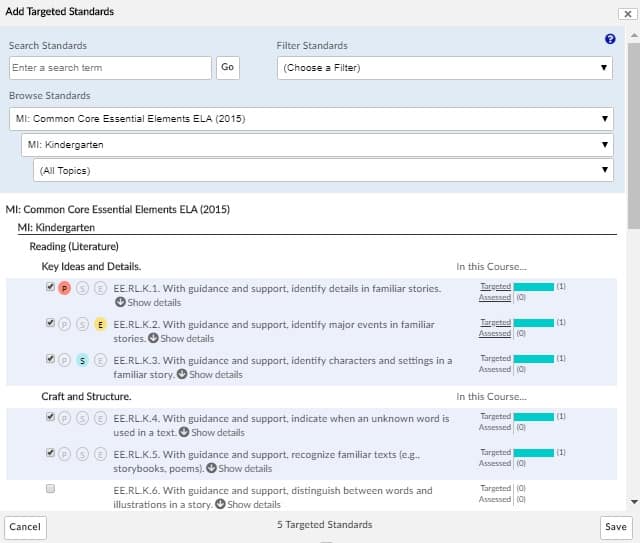Image resolution: width=640 pixels, height=543 pixels.
Task: Click the scrollbar down arrow
Action: tap(634, 502)
